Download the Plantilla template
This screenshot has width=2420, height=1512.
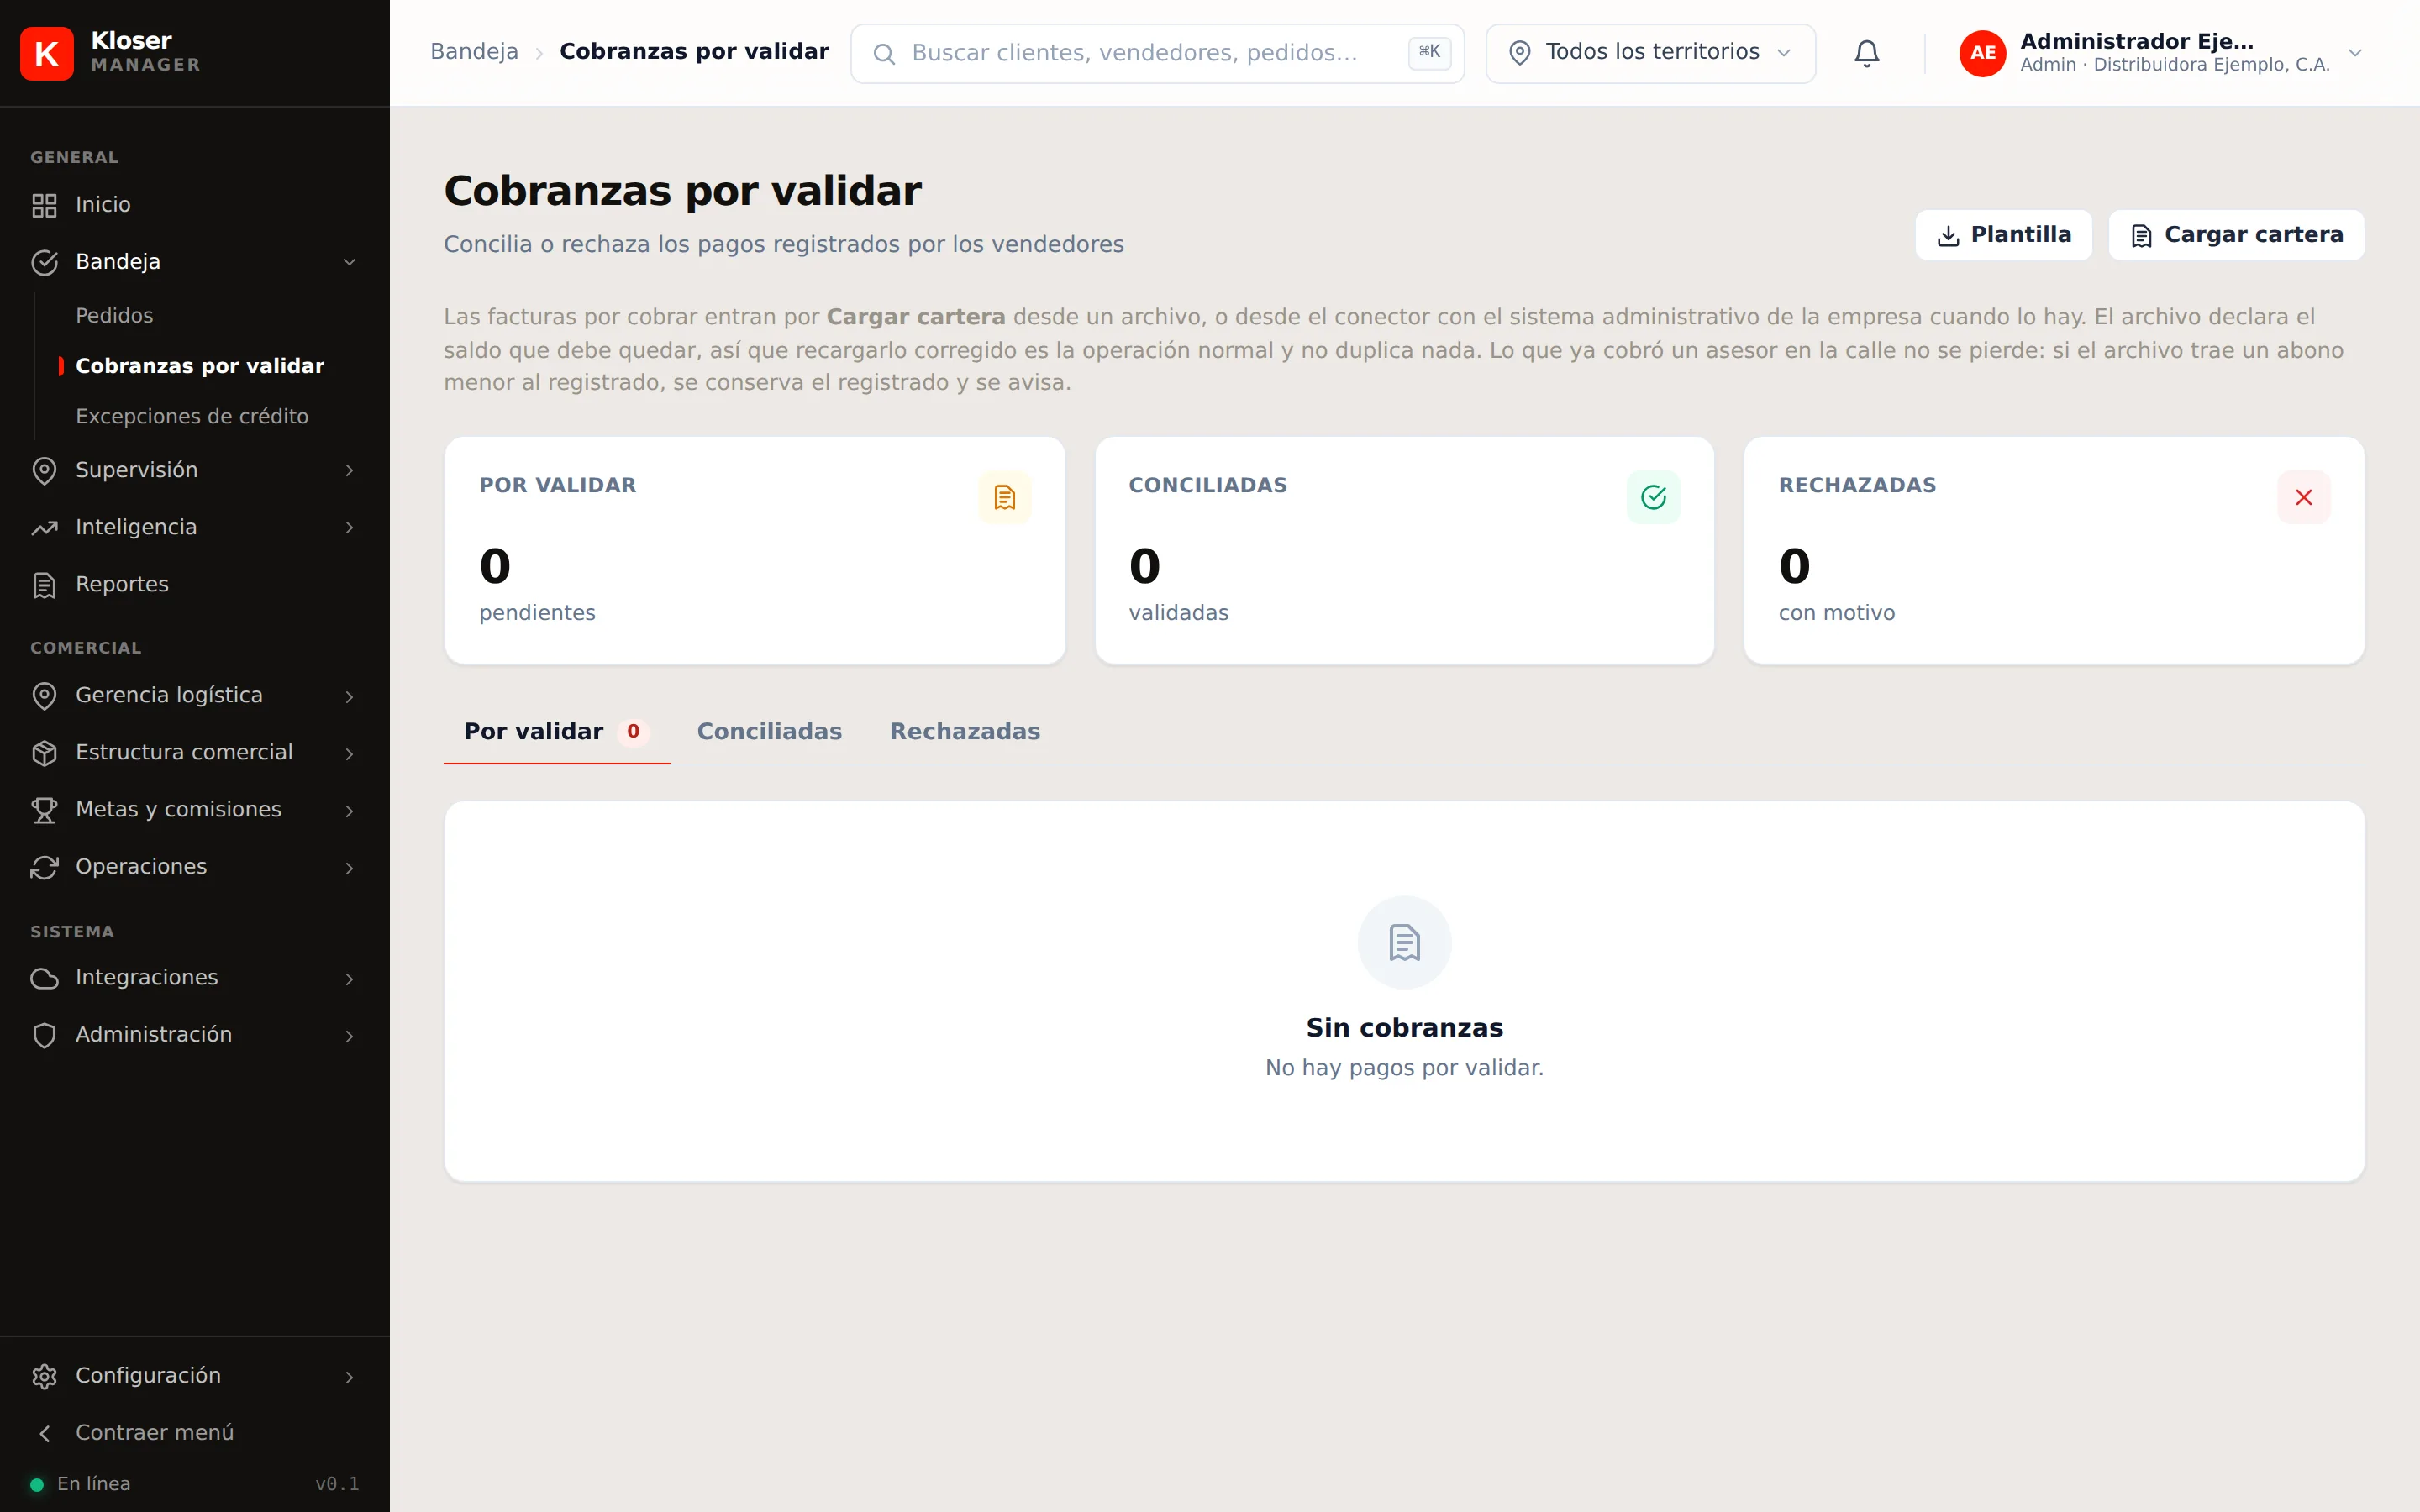click(x=2003, y=235)
